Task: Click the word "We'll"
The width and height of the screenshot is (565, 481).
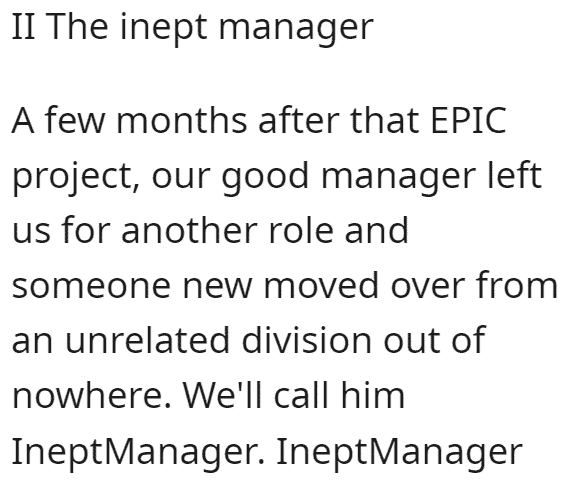Action: point(223,395)
